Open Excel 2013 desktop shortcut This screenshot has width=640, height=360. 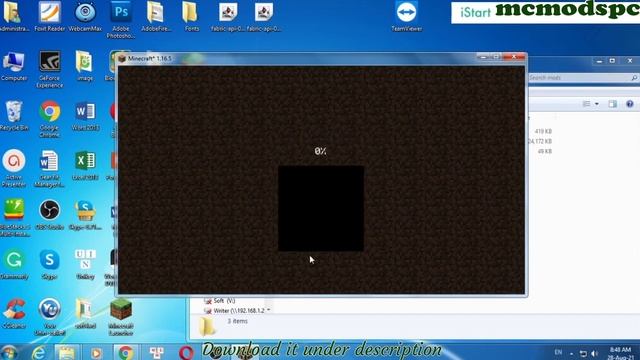tap(85, 165)
